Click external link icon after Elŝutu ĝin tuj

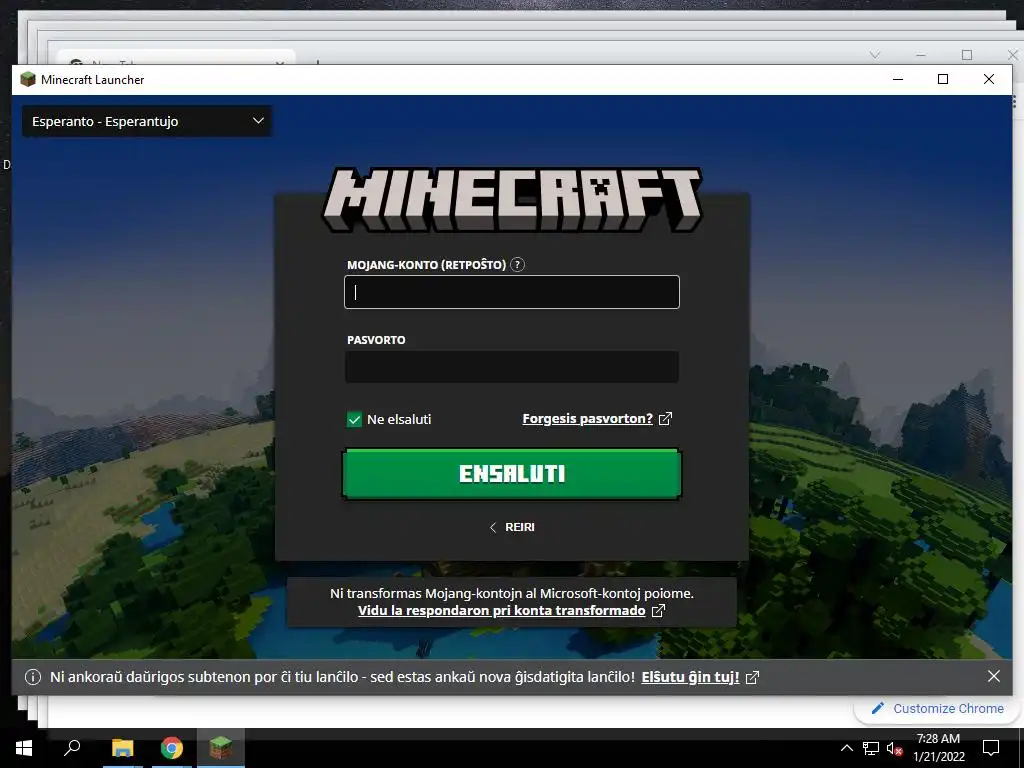(x=752, y=677)
